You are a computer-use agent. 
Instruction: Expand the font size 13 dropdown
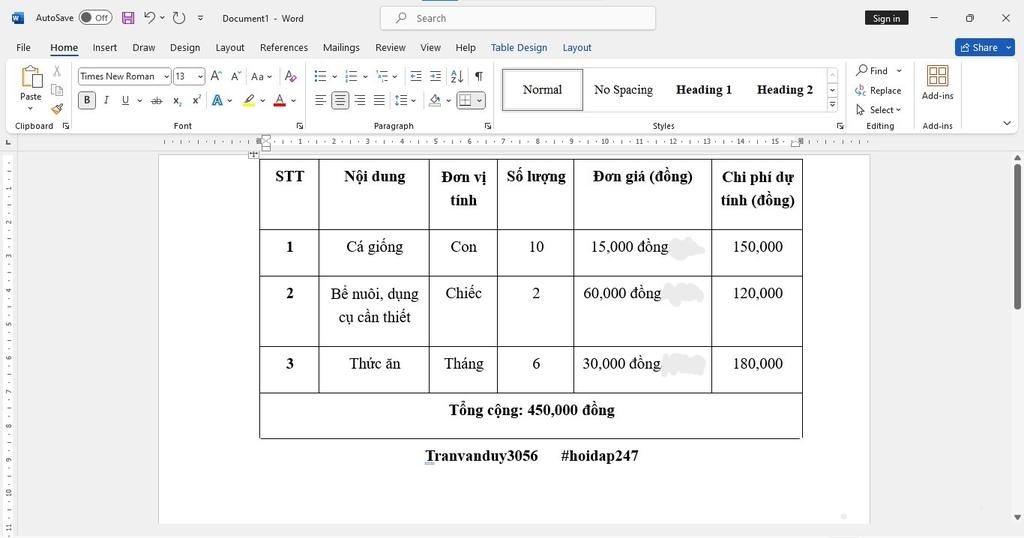200,77
